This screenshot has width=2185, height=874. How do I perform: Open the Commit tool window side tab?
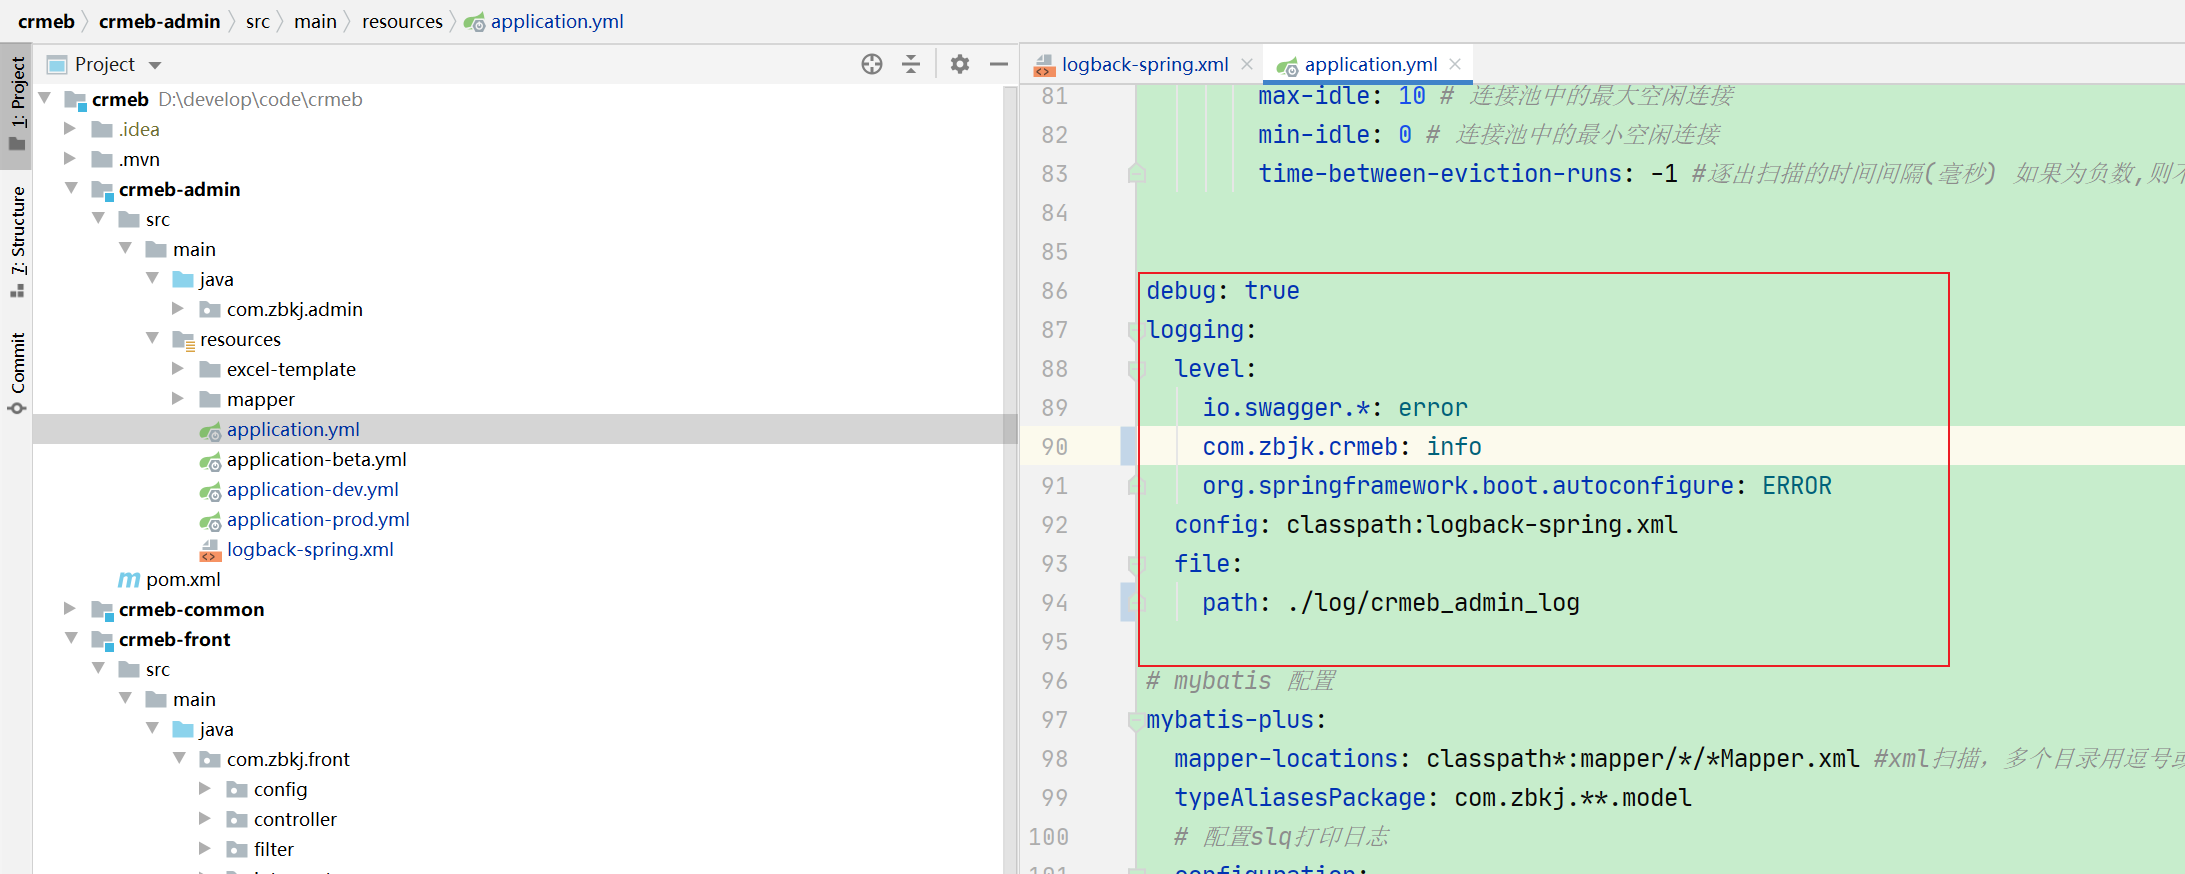tap(17, 372)
